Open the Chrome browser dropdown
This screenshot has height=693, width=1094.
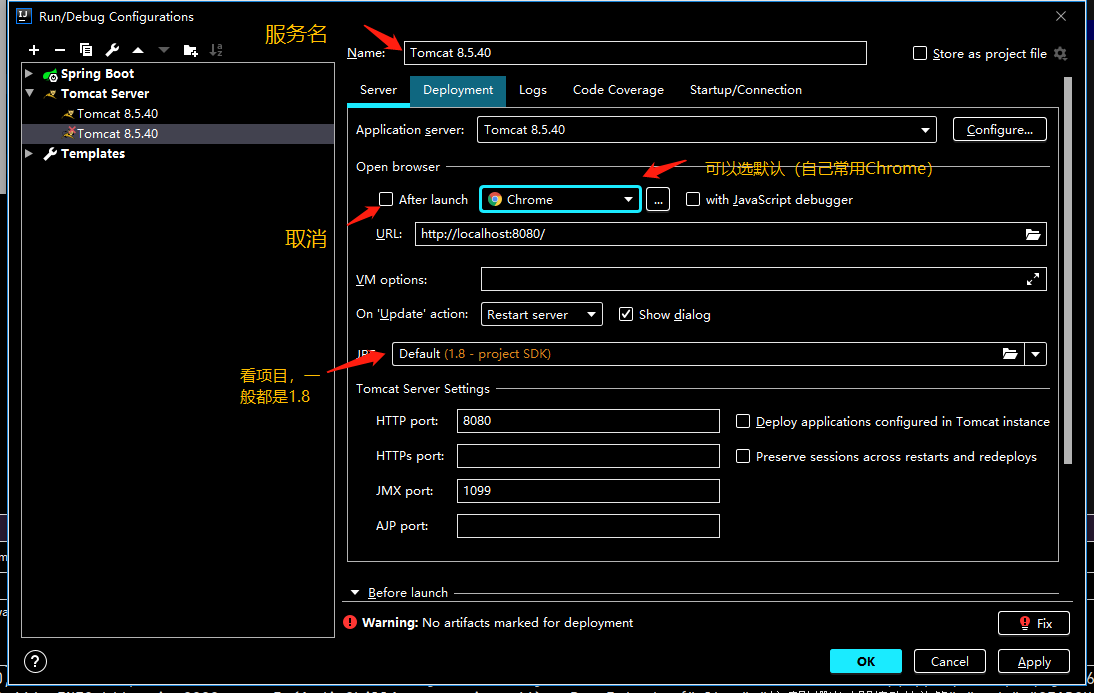560,200
